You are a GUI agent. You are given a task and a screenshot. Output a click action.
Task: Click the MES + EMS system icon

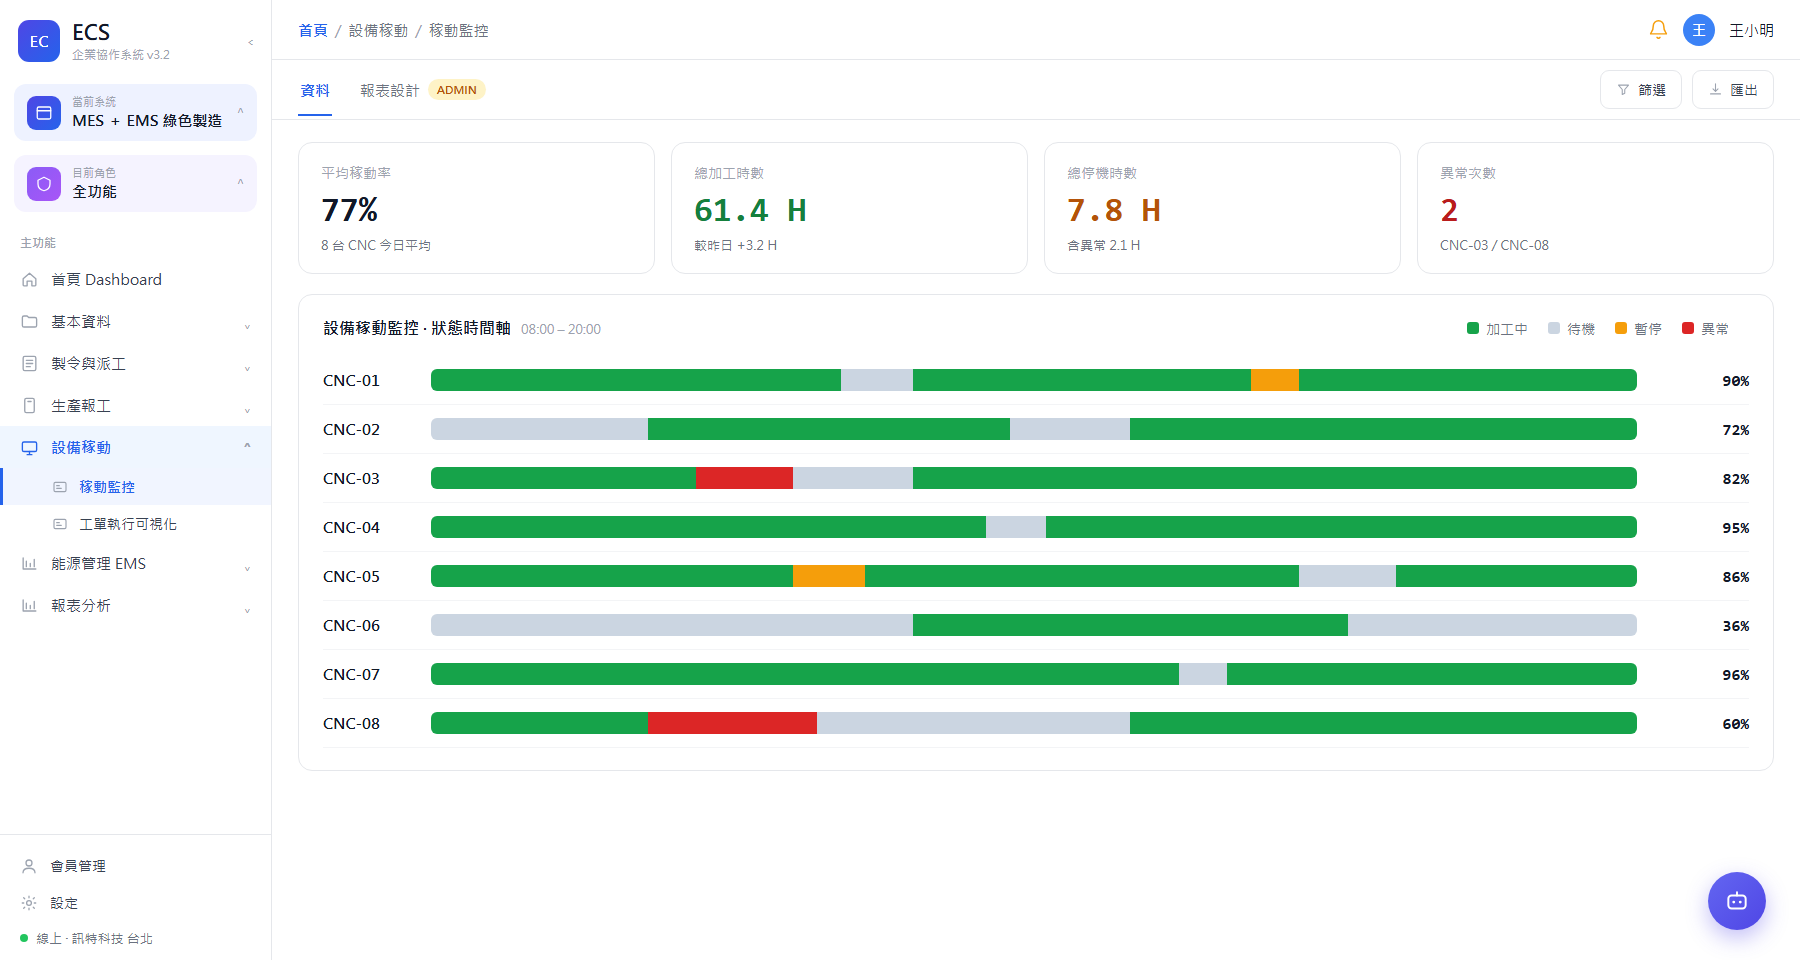44,113
